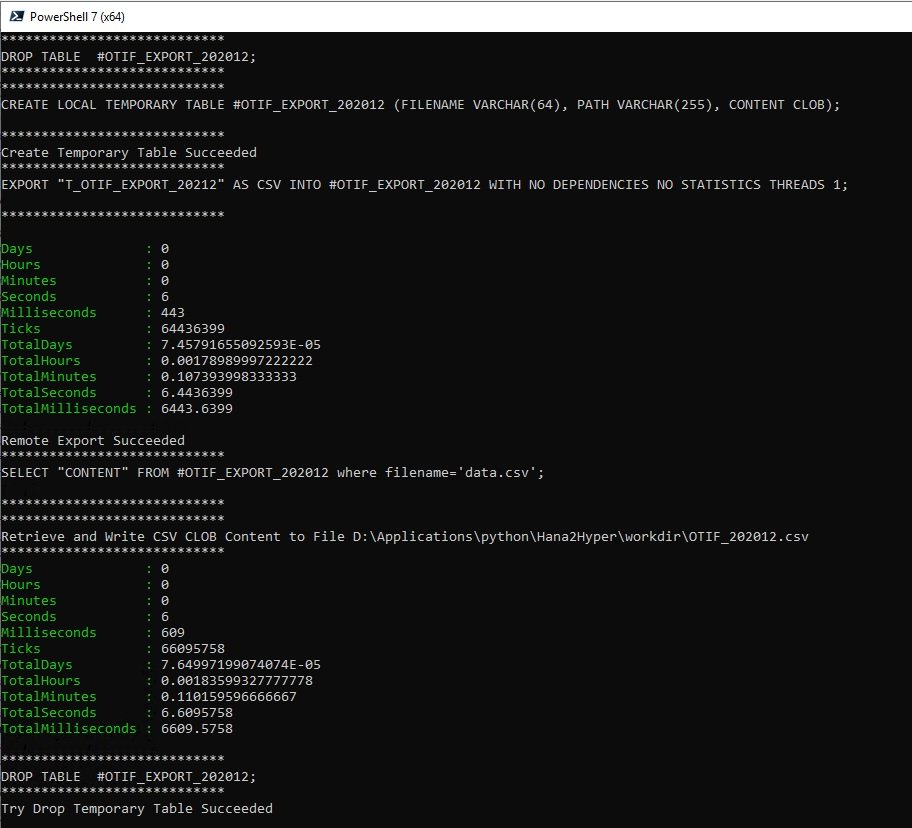The image size is (912, 828).
Task: Click the PowerShell 7 (x64) window title
Action: coord(77,17)
